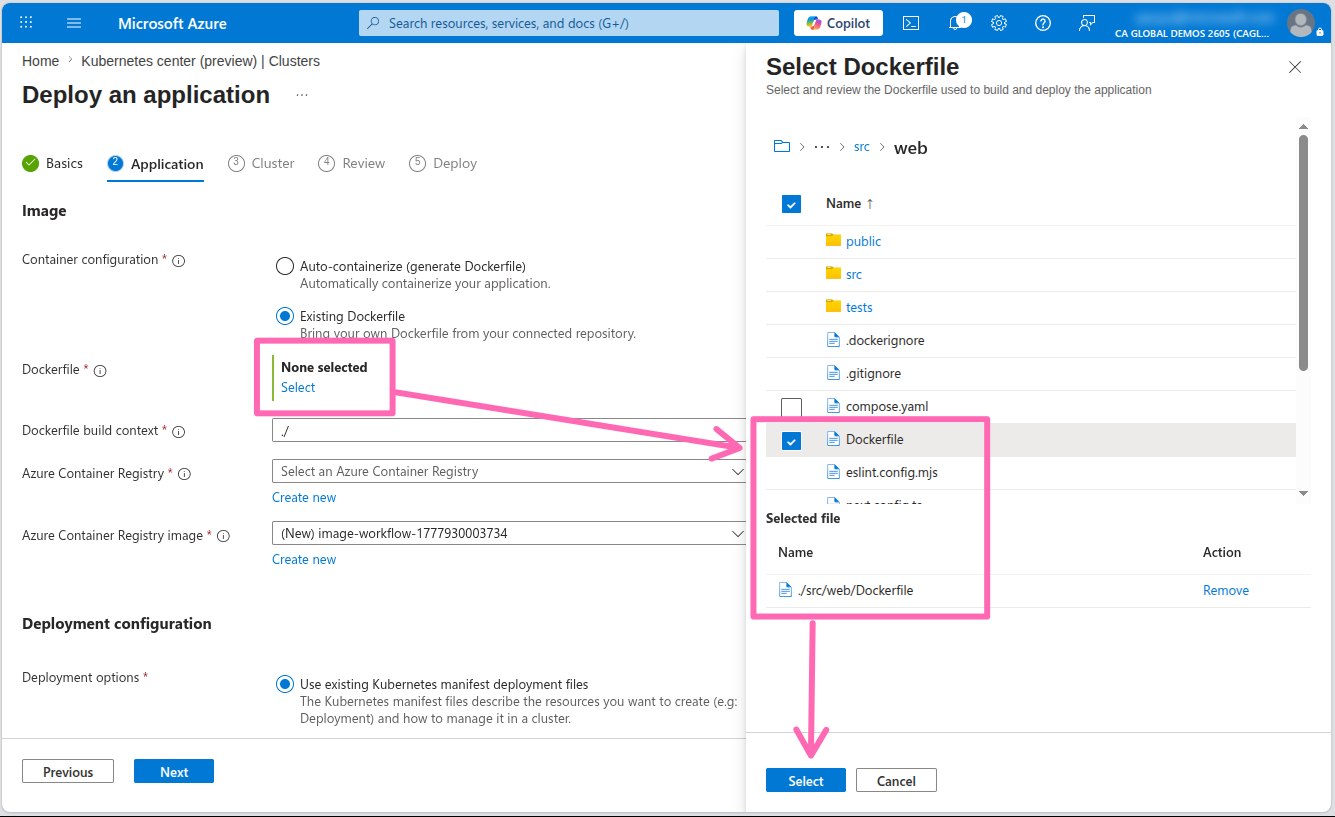Open the tests folder
This screenshot has height=817, width=1335.
(x=859, y=307)
